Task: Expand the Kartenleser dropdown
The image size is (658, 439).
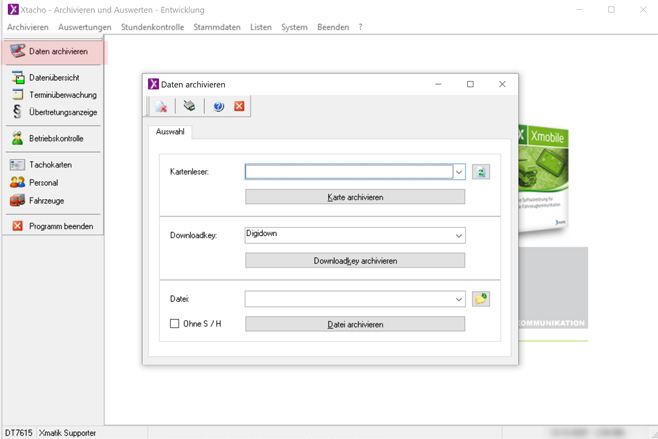Action: pyautogui.click(x=459, y=172)
